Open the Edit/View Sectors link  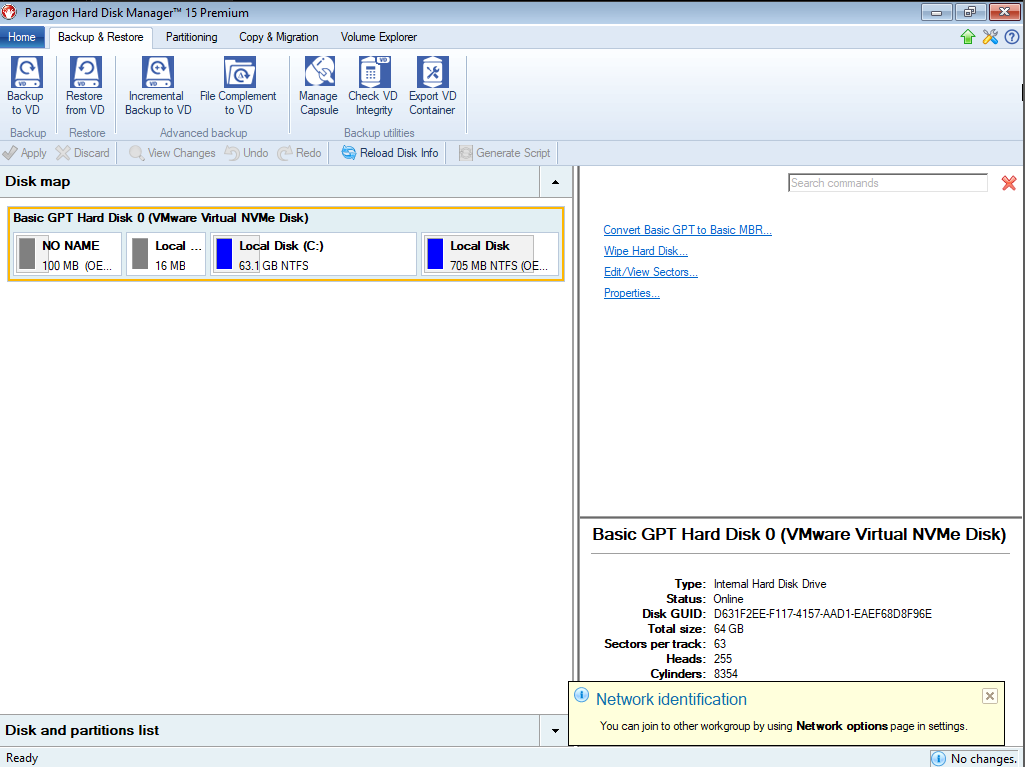pos(650,272)
